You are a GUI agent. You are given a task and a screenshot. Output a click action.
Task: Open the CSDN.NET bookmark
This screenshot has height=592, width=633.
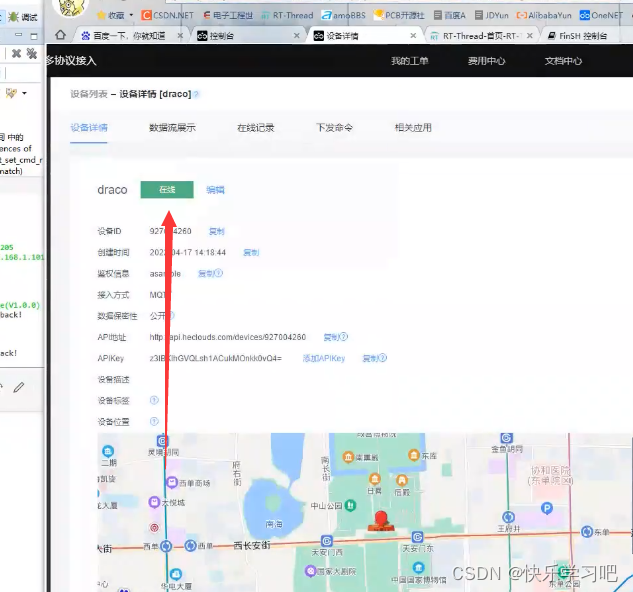pyautogui.click(x=168, y=15)
